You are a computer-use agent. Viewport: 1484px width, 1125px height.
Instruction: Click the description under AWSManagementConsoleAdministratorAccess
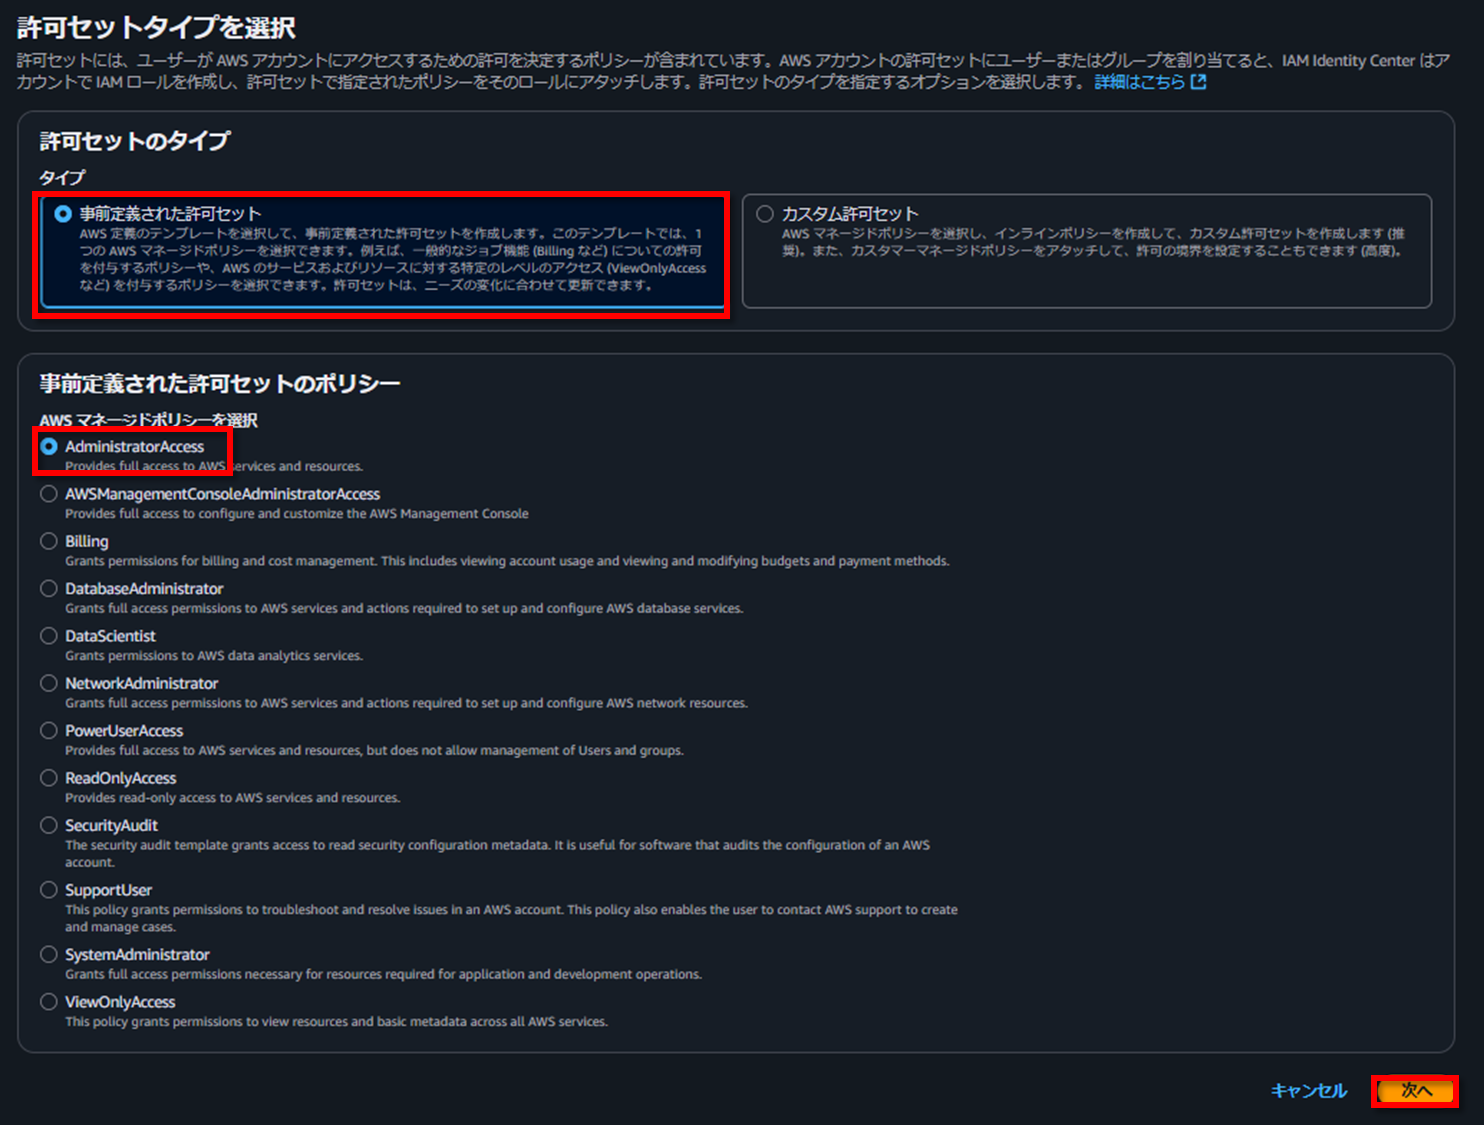point(297,514)
